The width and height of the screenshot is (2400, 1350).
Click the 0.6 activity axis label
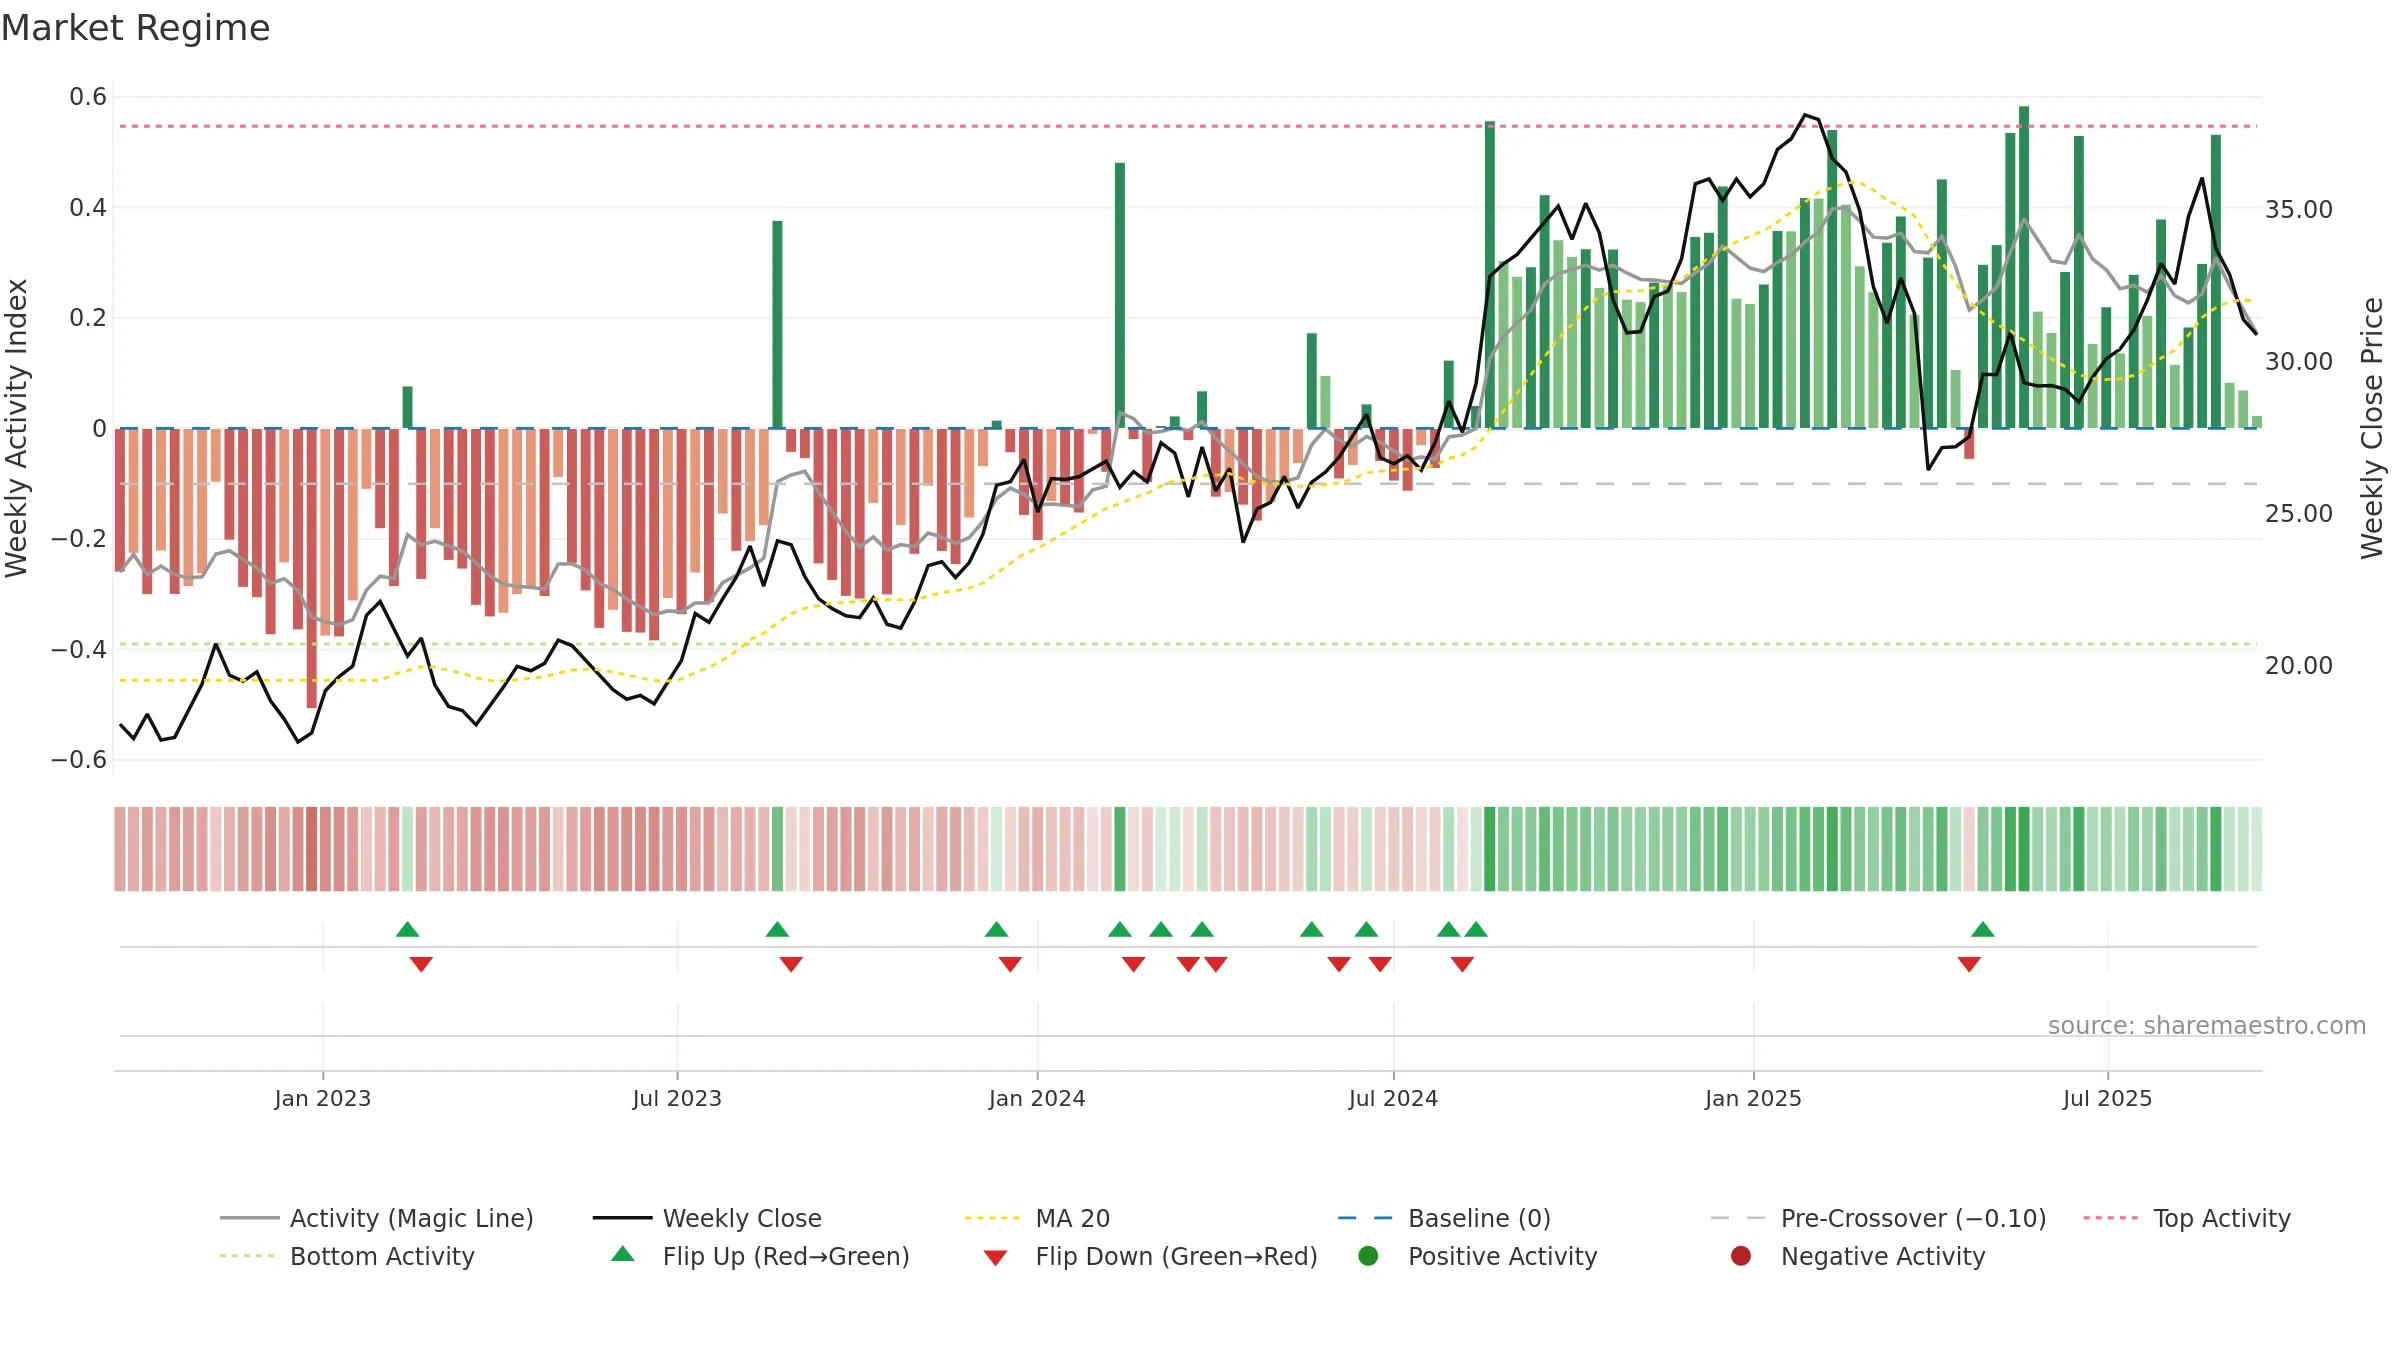coord(88,97)
